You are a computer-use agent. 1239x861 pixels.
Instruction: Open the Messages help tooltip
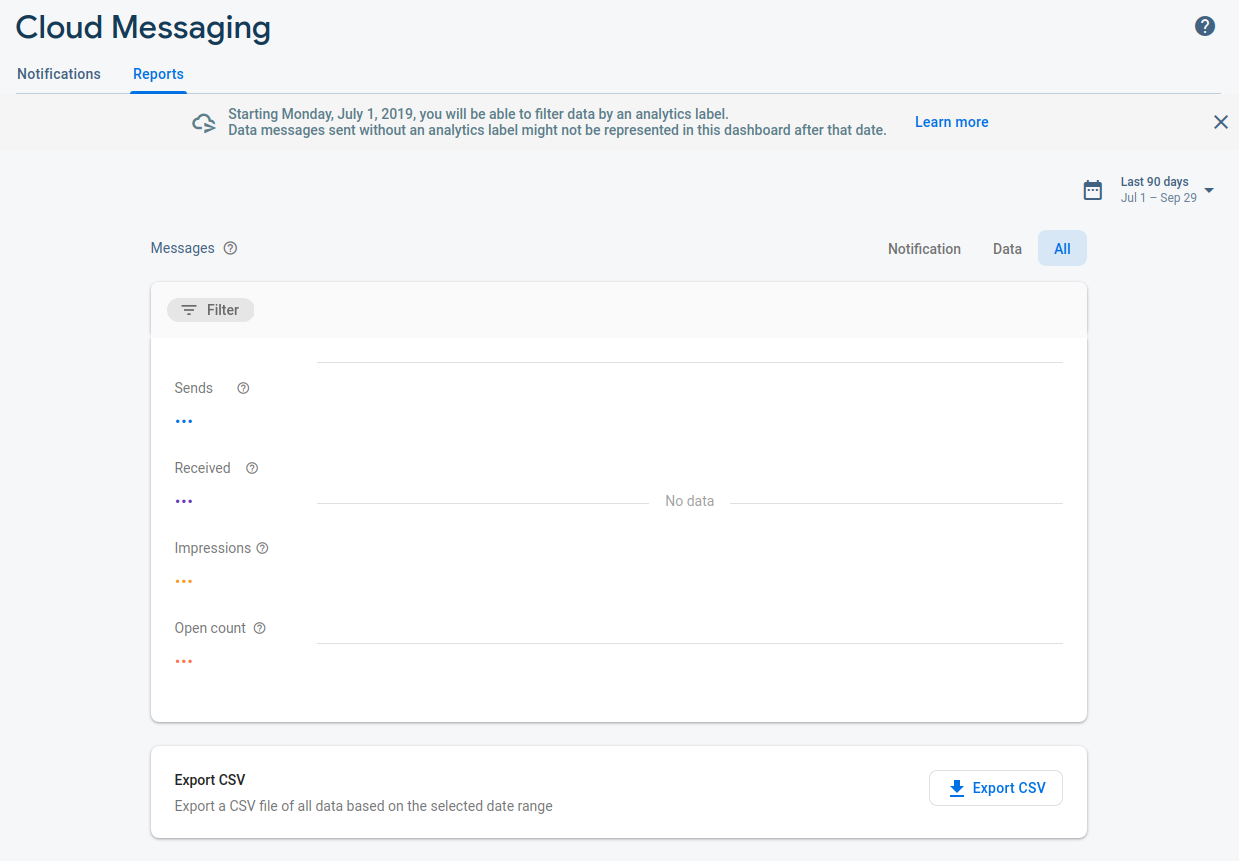pyautogui.click(x=231, y=247)
